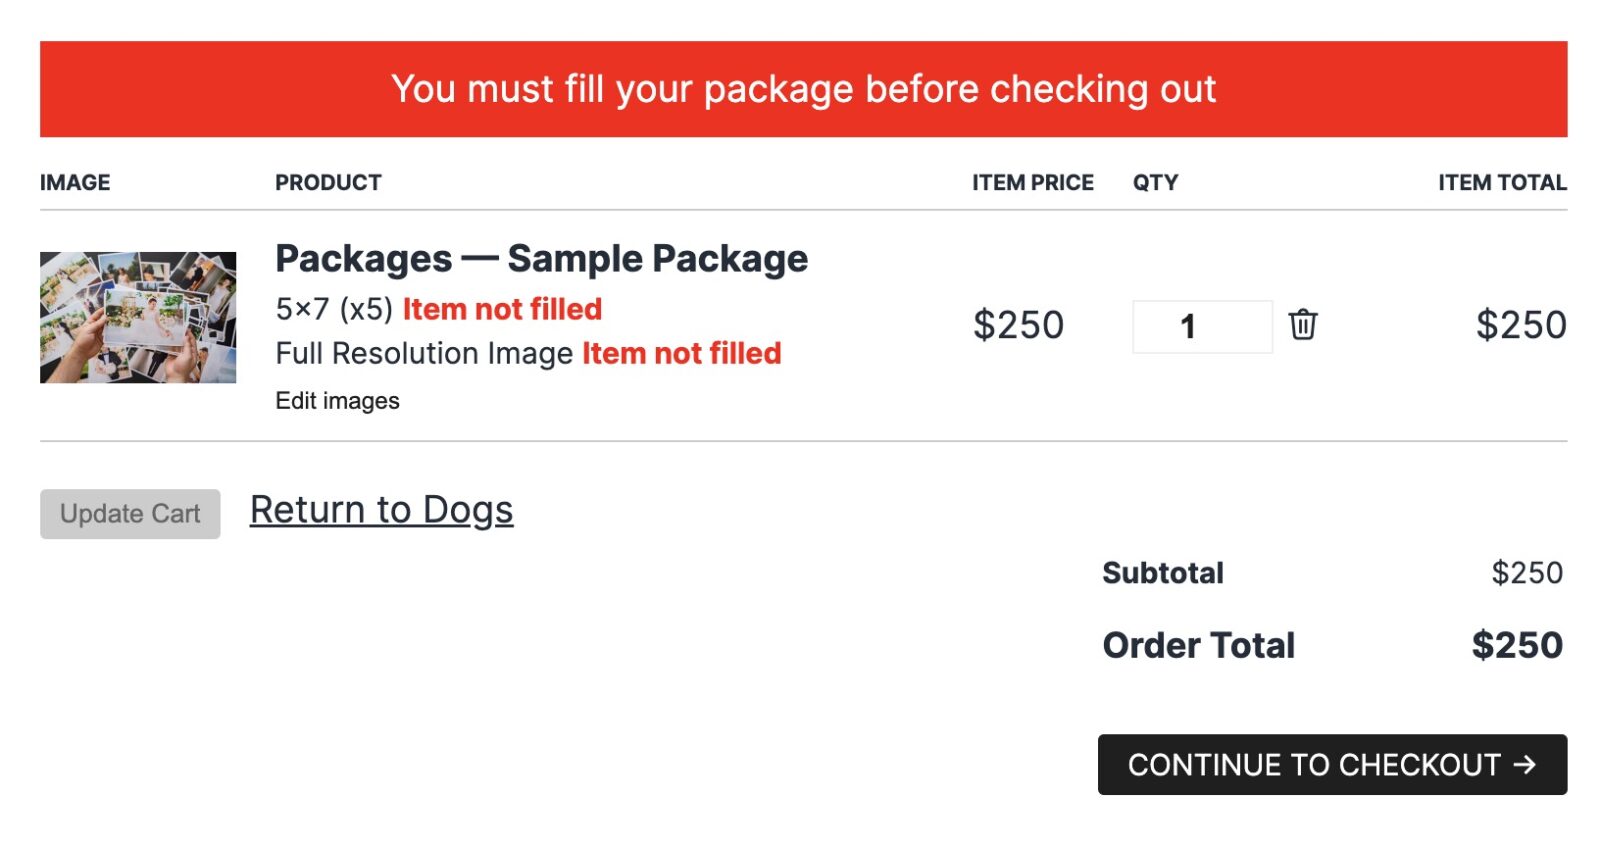Delete the Sample Package with trash icon

tap(1302, 325)
